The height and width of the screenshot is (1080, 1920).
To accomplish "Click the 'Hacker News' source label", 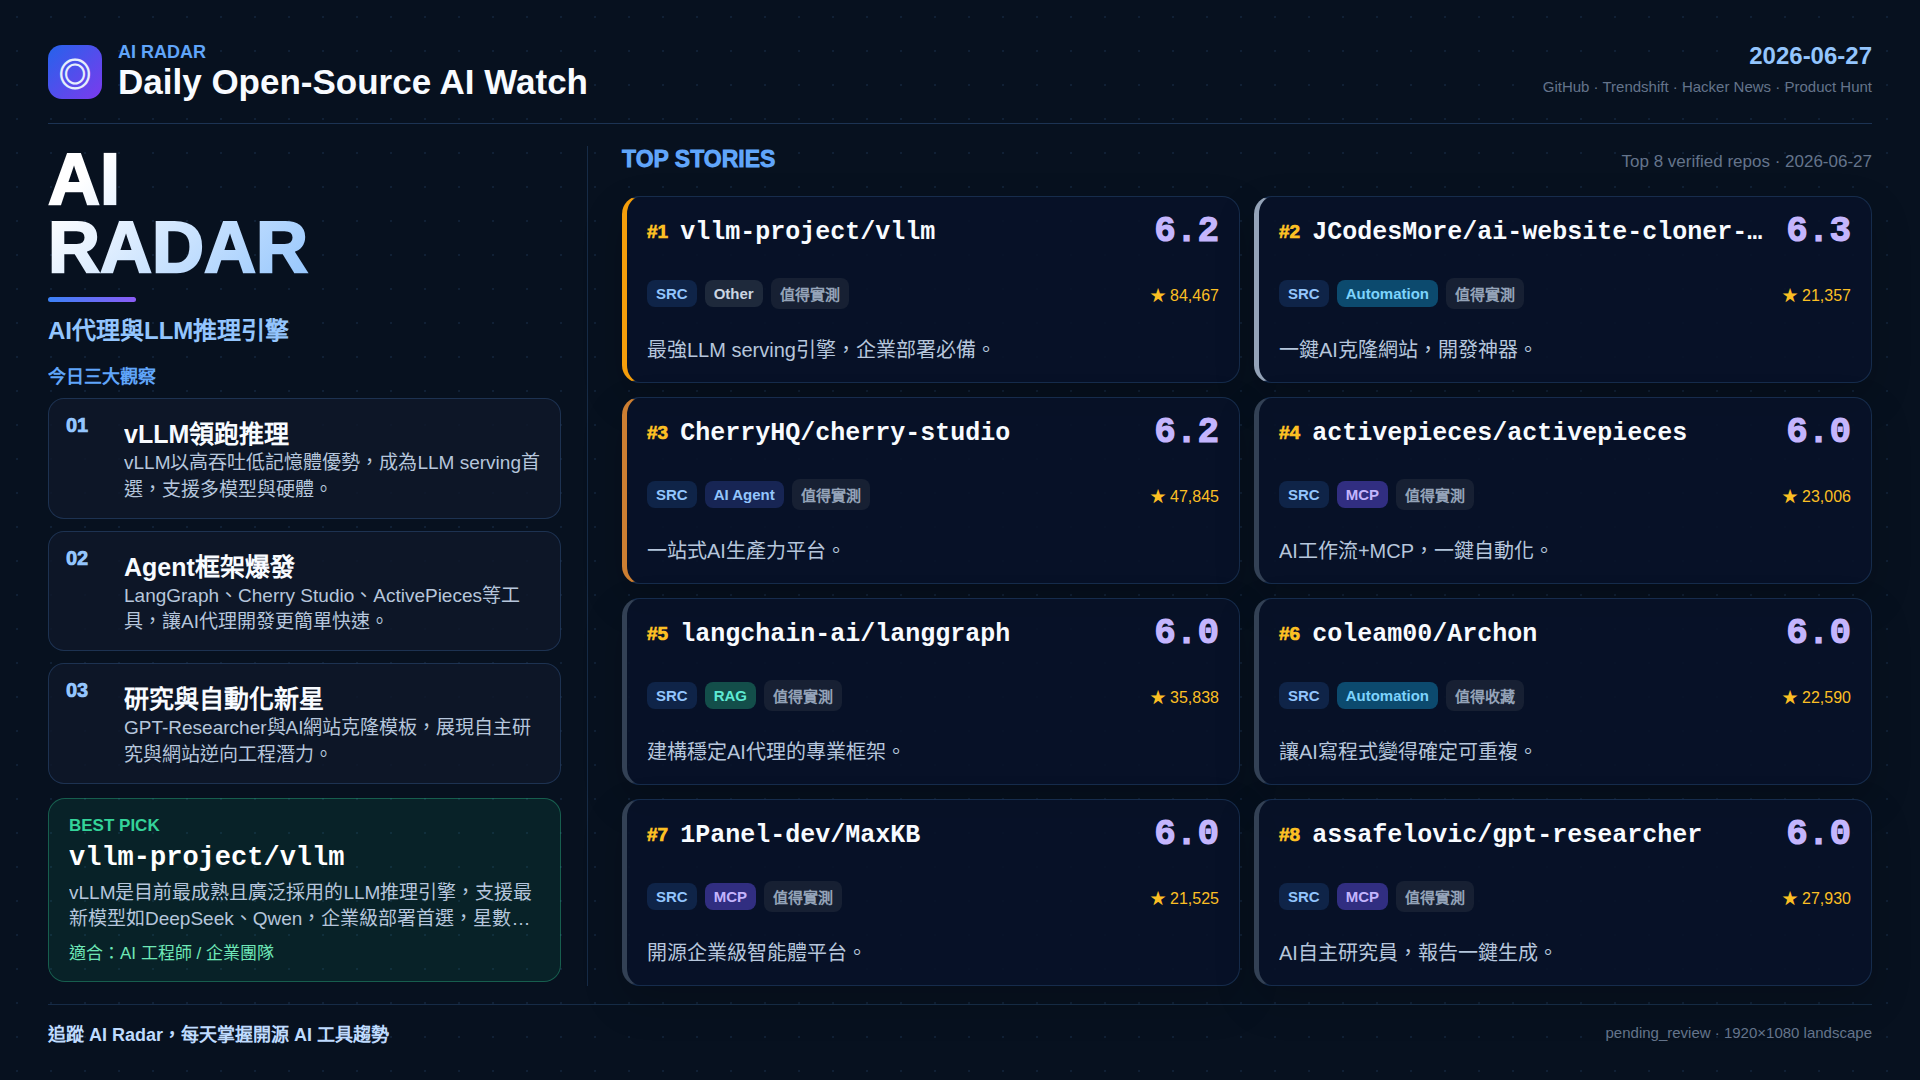I will pos(1726,87).
